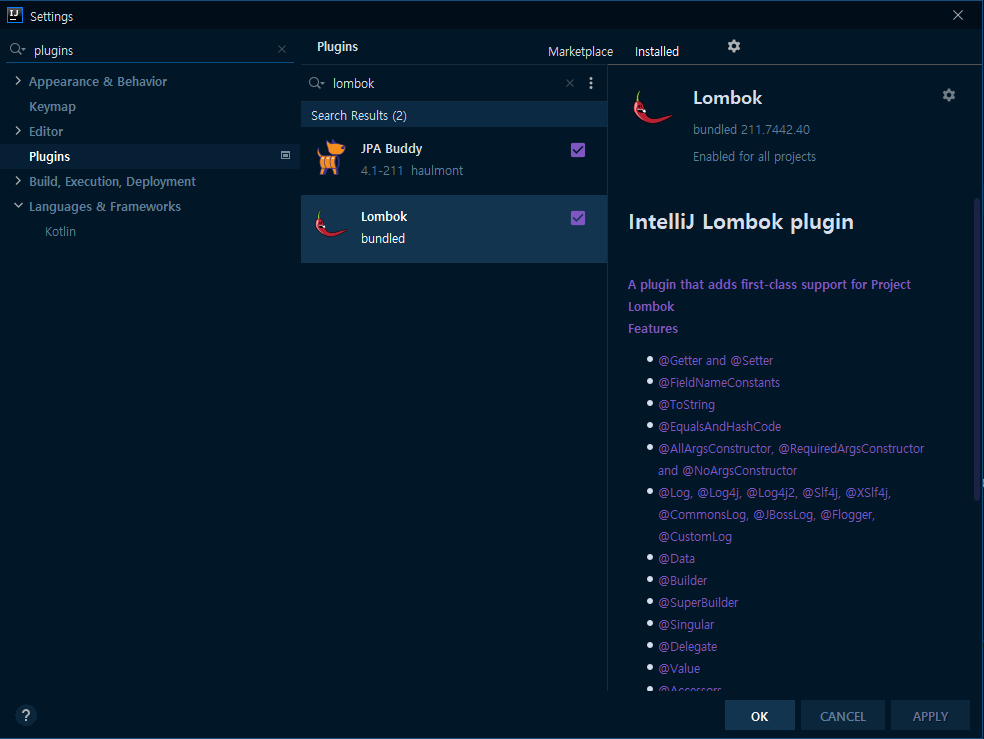
Task: Click the OK button
Action: (759, 716)
